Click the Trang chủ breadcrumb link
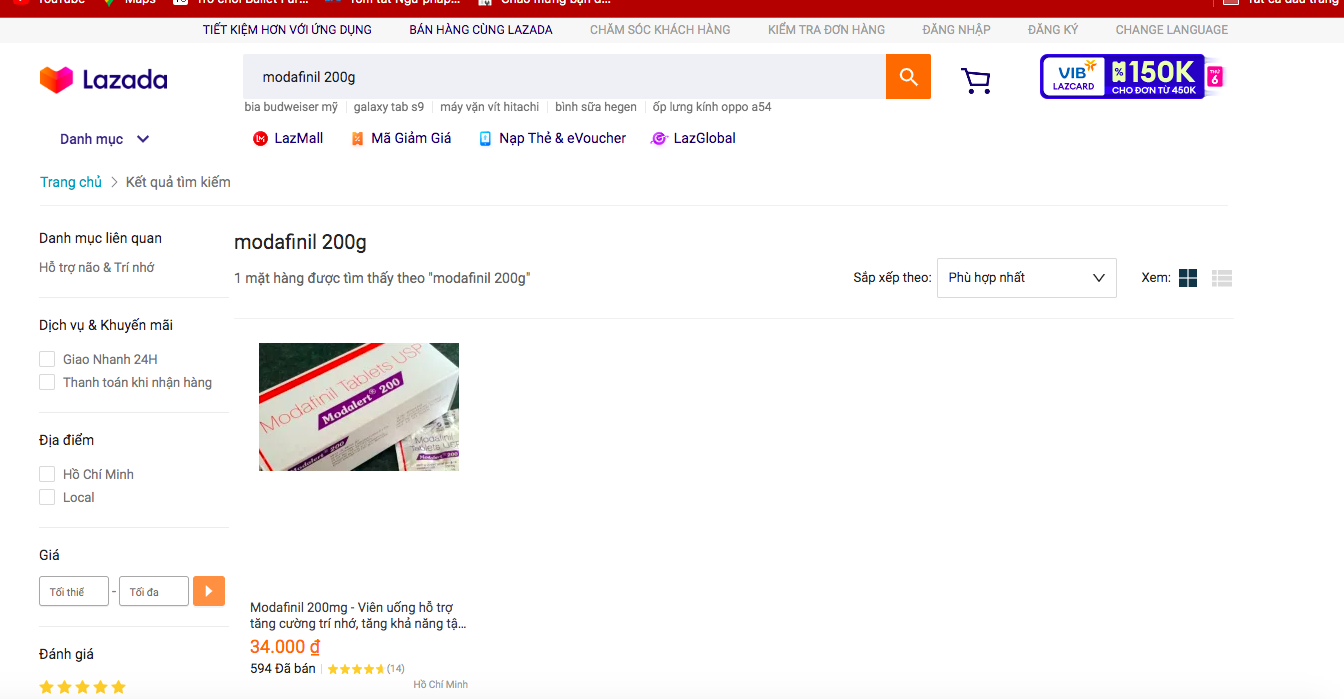Image resolution: width=1344 pixels, height=699 pixels. [x=71, y=182]
